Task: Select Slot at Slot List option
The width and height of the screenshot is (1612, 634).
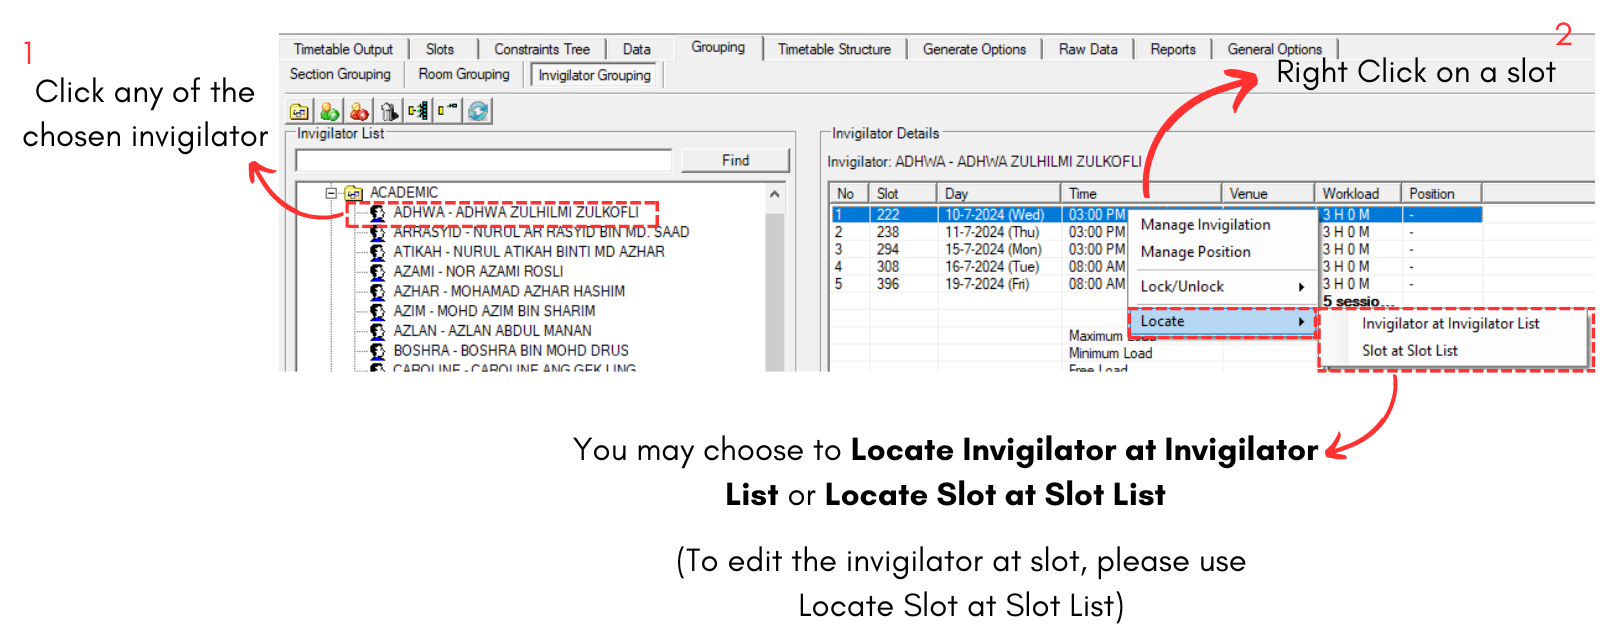Action: tap(1409, 351)
